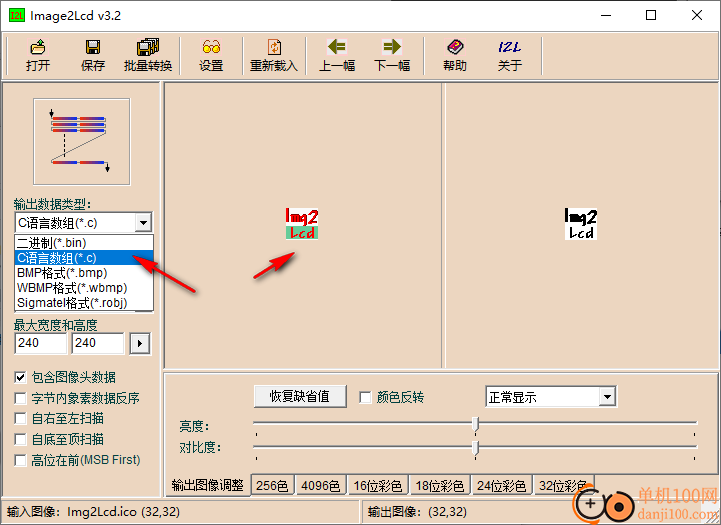Switch to 24位彩色 tab
The width and height of the screenshot is (721, 525).
coord(501,485)
